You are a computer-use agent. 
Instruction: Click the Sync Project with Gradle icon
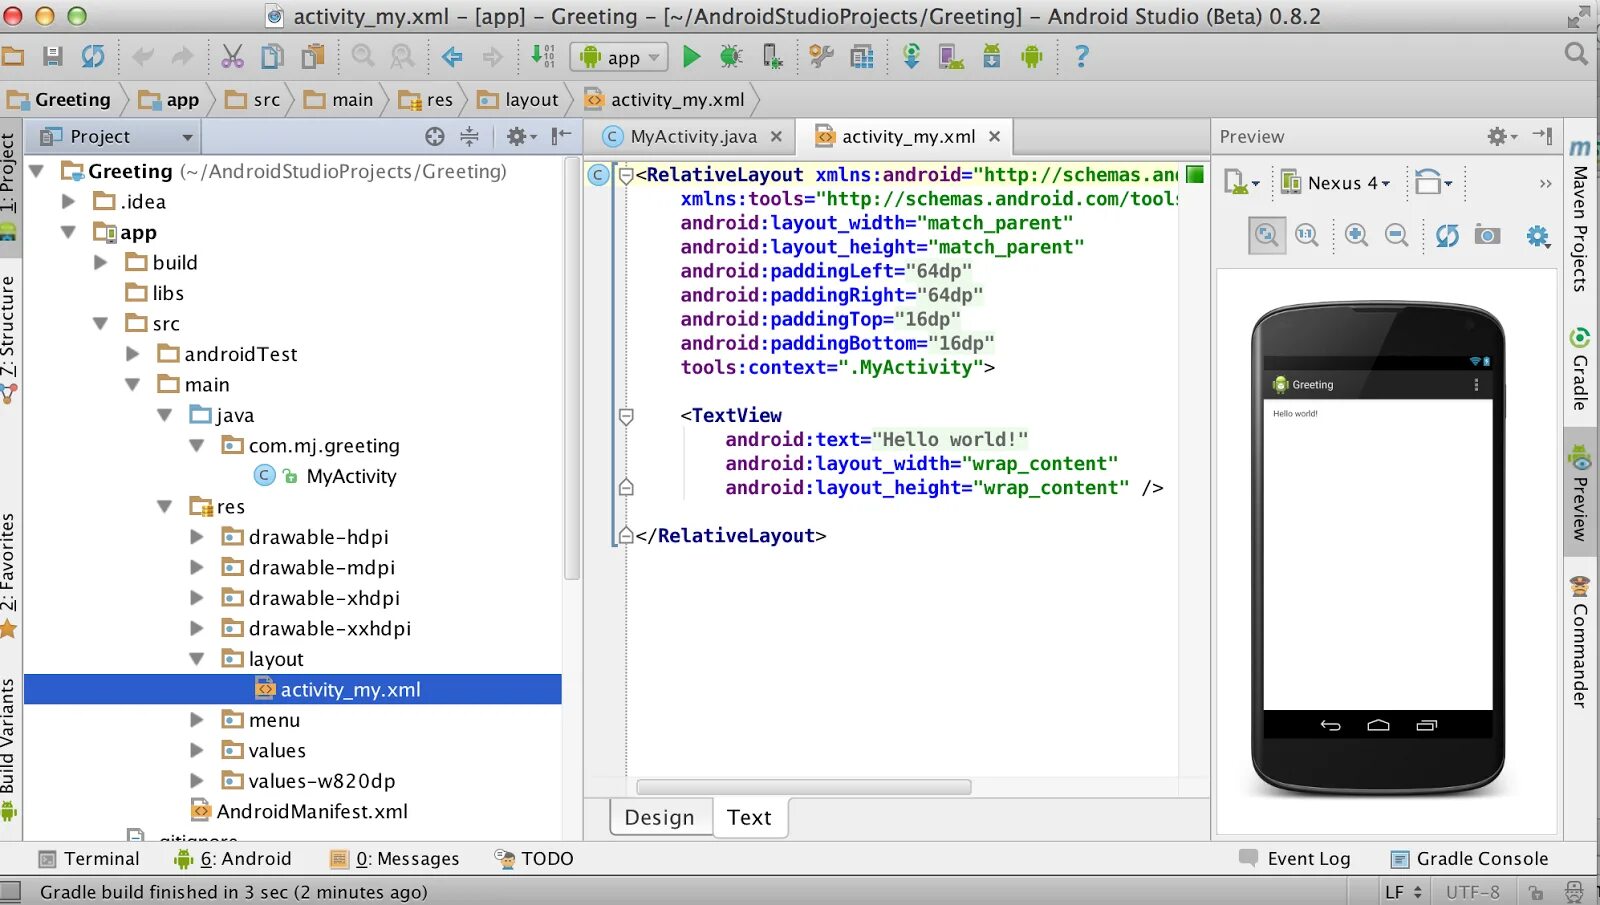click(x=911, y=56)
